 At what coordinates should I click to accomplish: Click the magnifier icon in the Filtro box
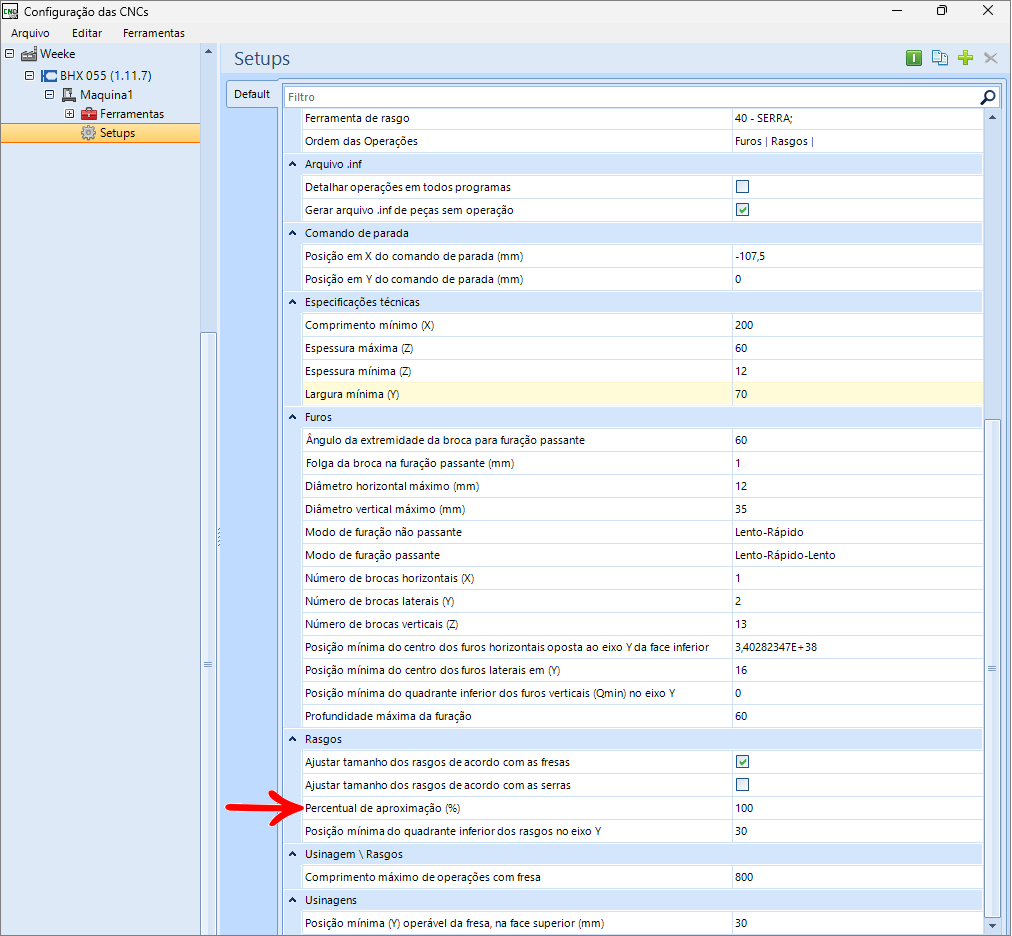988,97
